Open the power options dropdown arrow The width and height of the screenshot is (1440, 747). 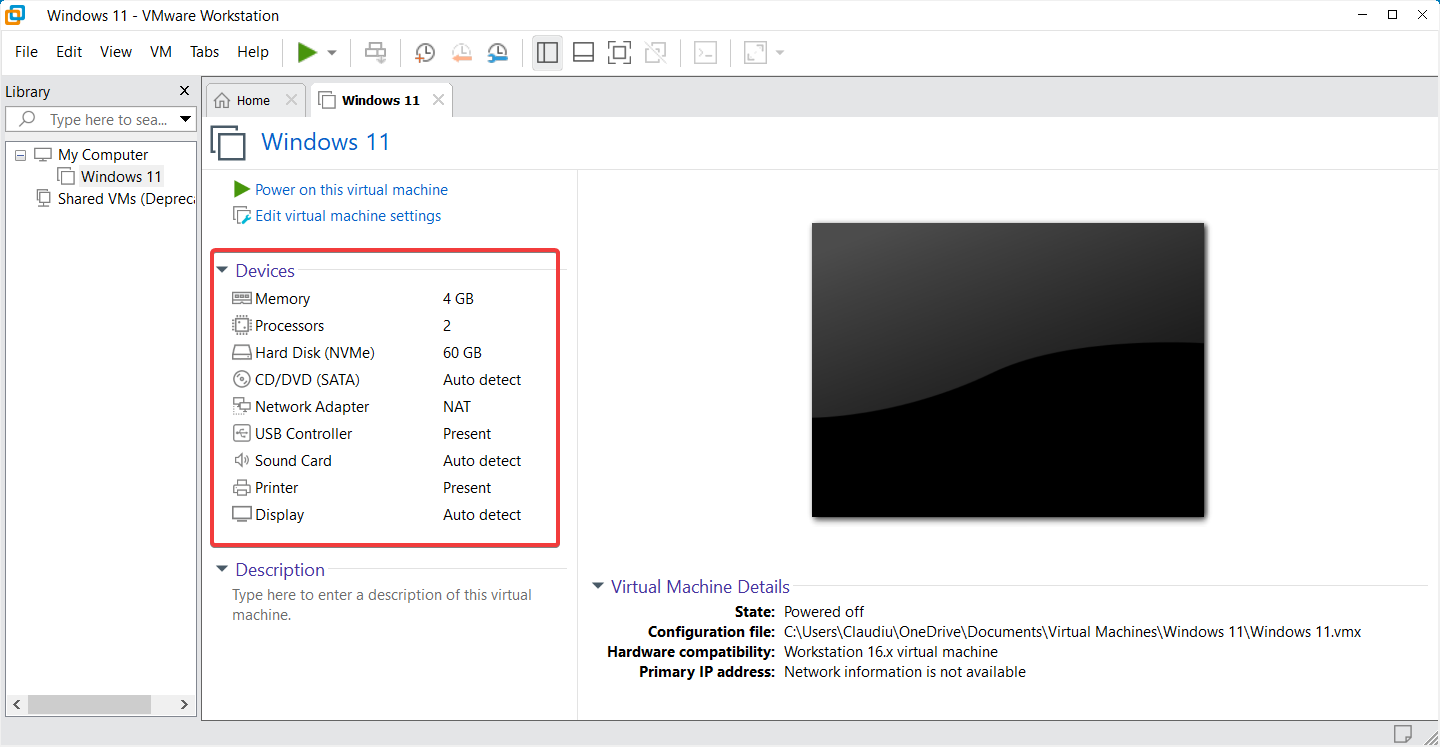pyautogui.click(x=332, y=53)
